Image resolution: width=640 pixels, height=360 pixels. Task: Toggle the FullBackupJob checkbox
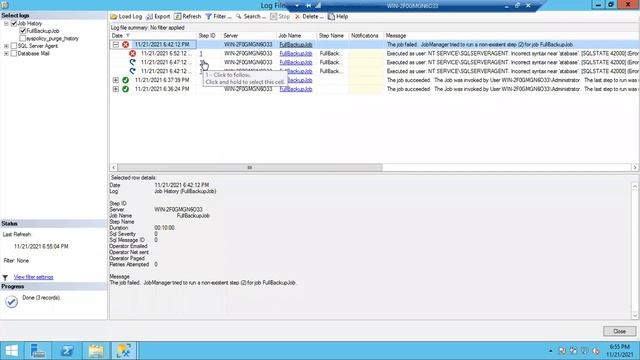tap(23, 31)
